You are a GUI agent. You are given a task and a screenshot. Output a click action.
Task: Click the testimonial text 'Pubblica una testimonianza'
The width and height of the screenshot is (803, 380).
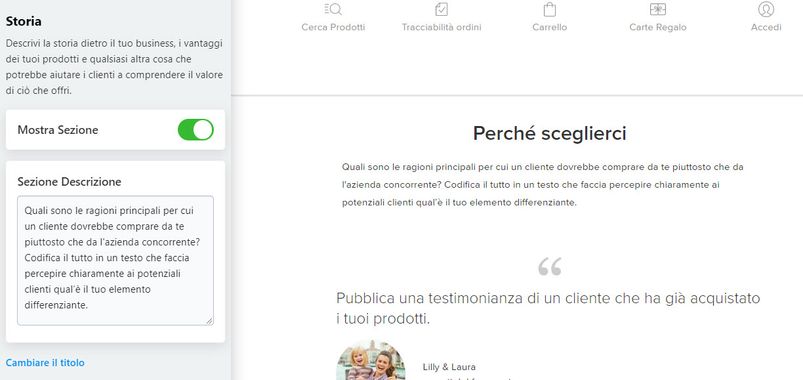548,308
